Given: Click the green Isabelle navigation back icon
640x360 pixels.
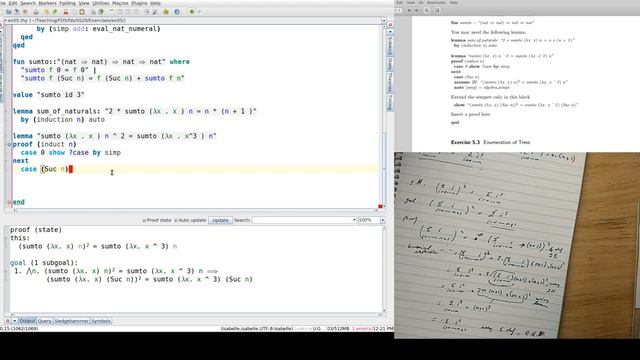Looking at the screenshot, I should (191, 12).
